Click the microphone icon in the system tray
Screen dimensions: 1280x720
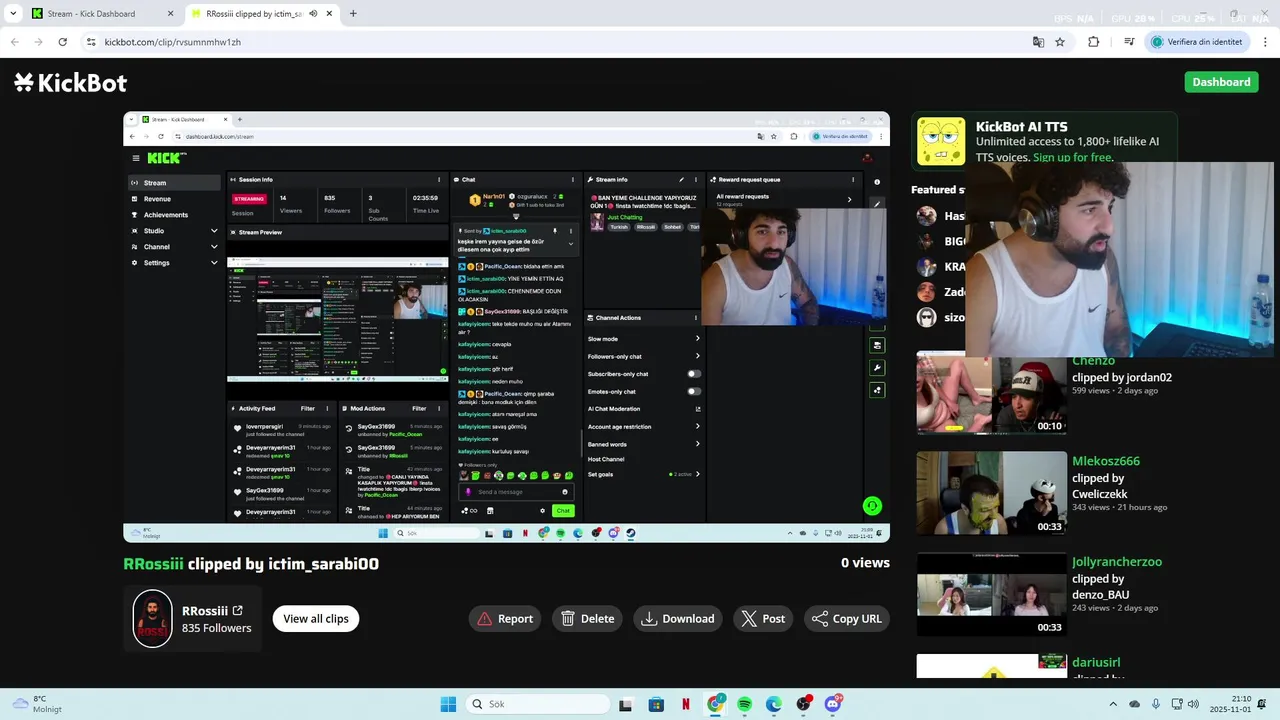click(1156, 704)
